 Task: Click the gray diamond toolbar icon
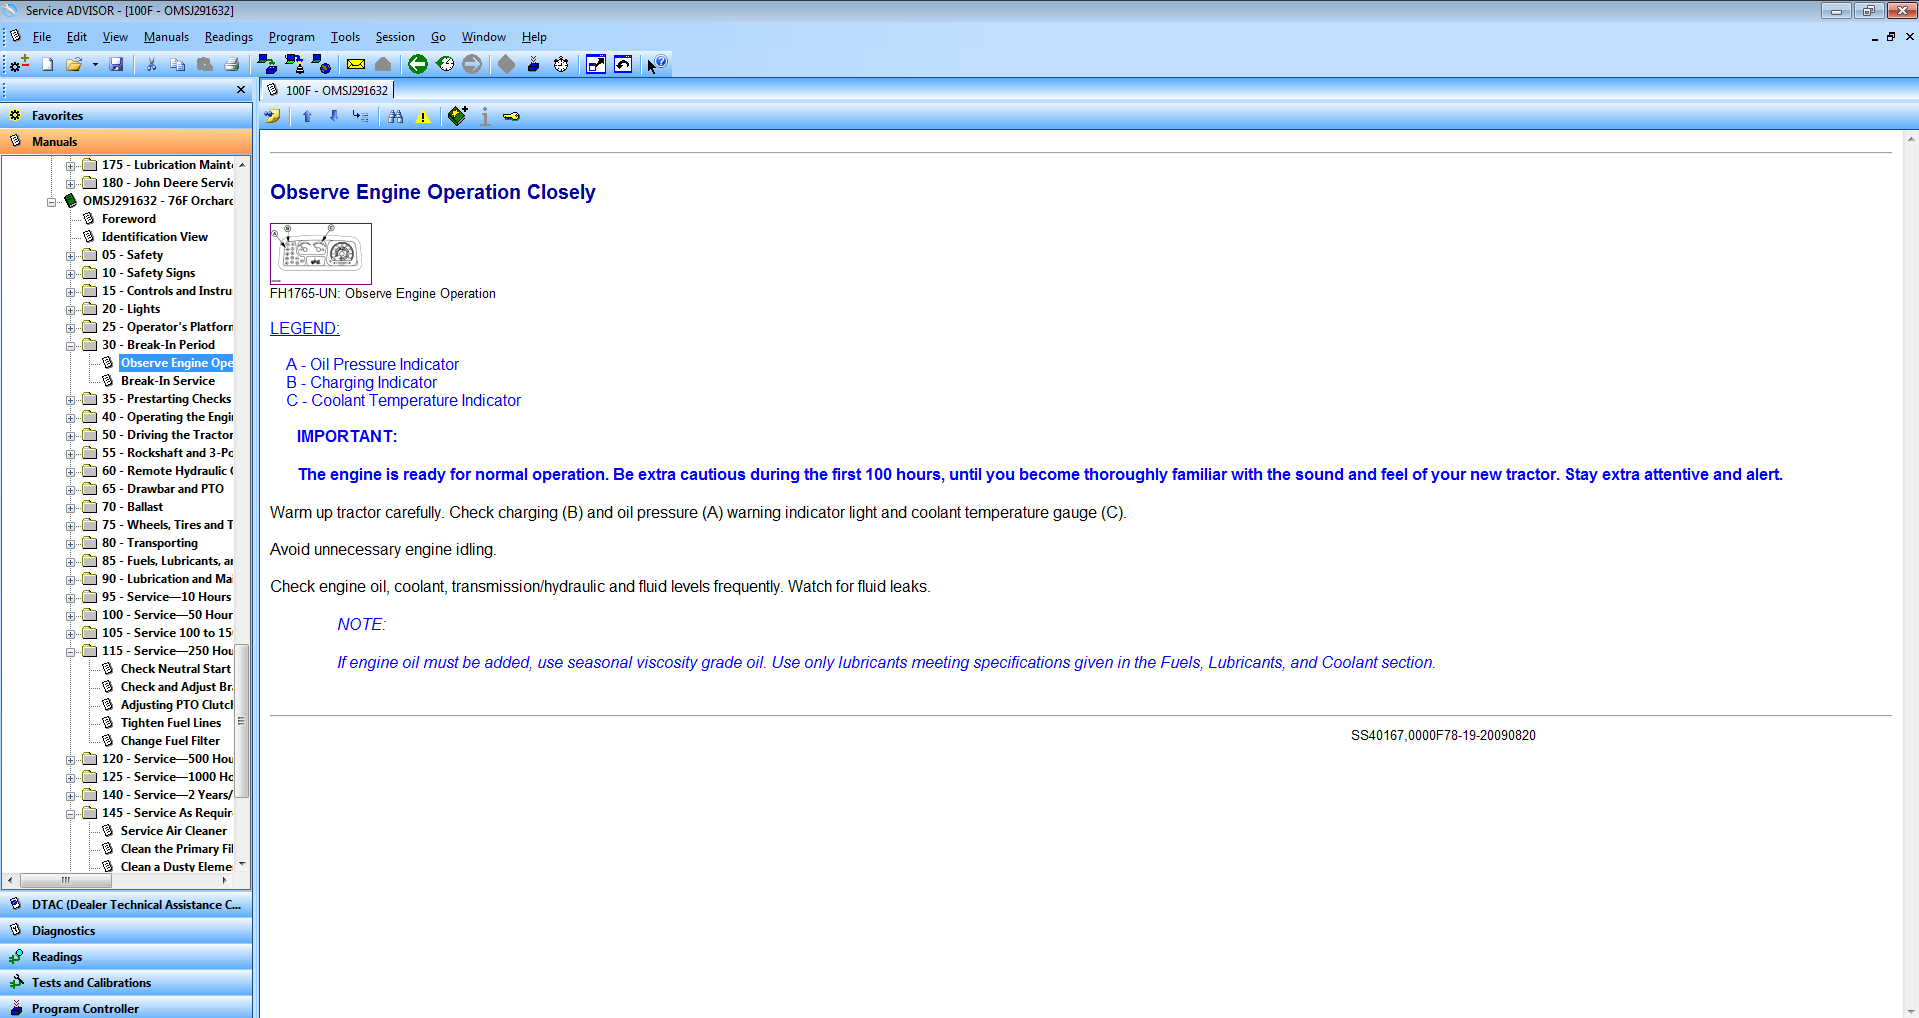[507, 64]
